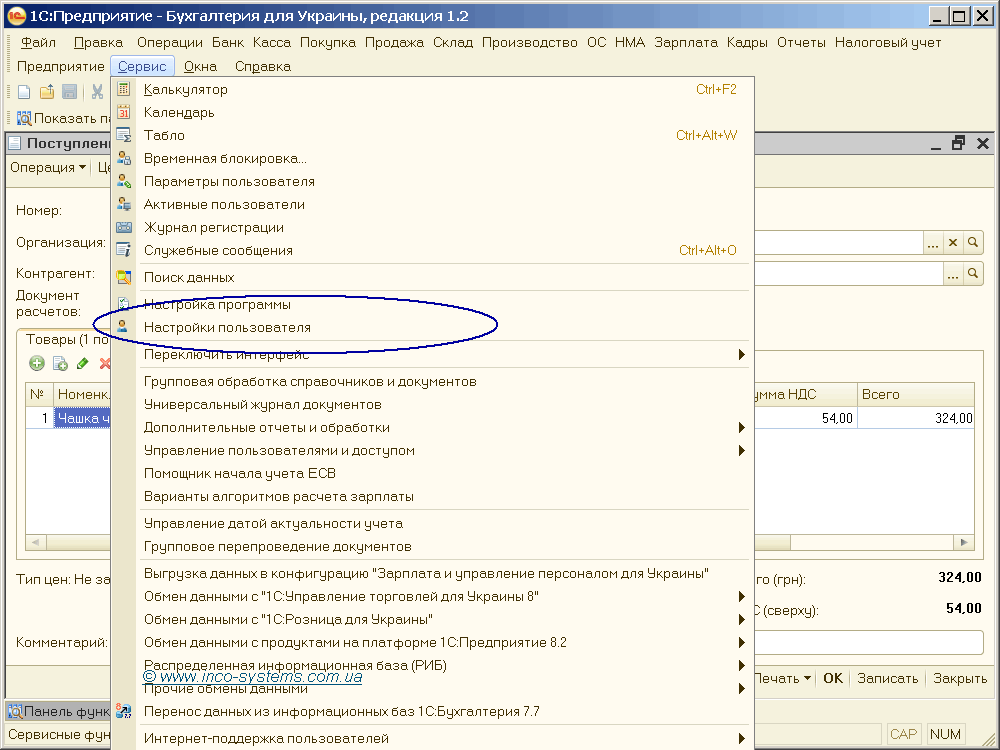The height and width of the screenshot is (750, 1000).
Task: Open Активные пользователи
Action: (x=433, y=204)
